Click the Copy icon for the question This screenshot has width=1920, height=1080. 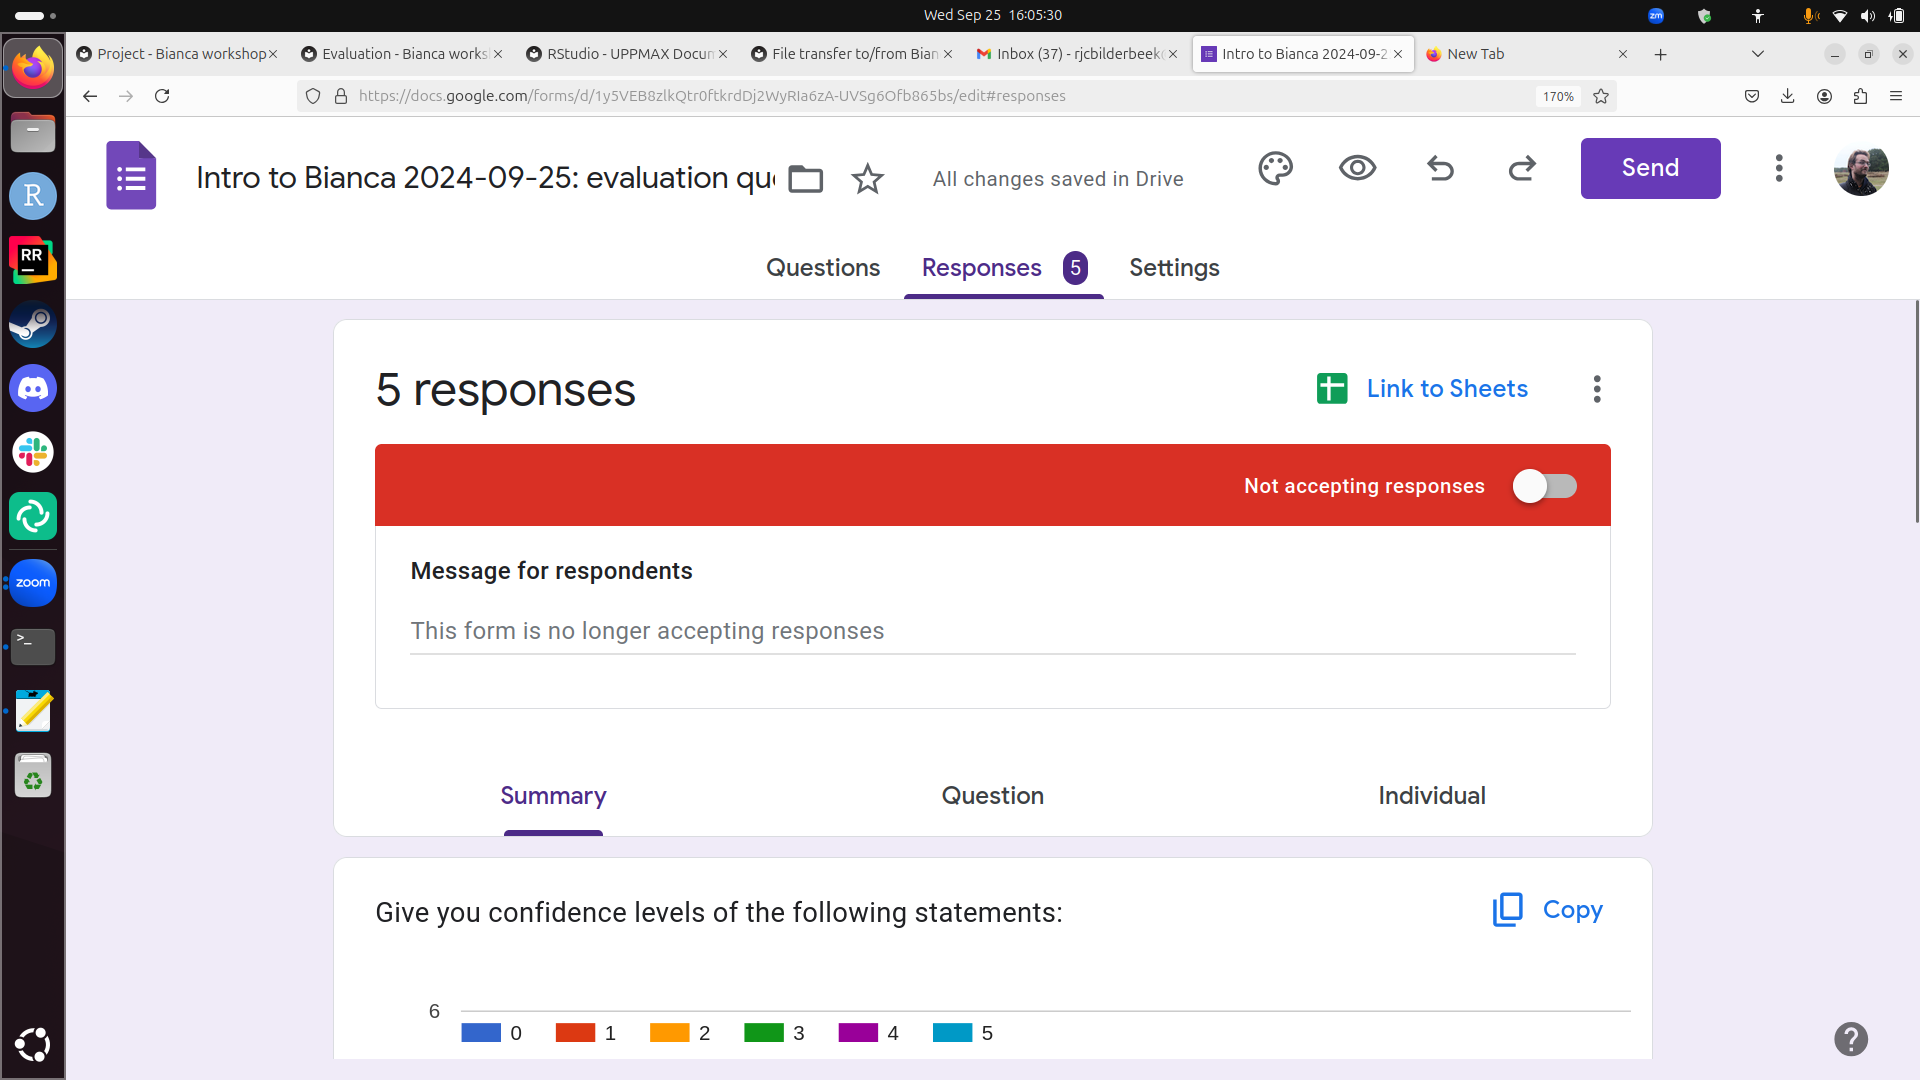(1509, 910)
